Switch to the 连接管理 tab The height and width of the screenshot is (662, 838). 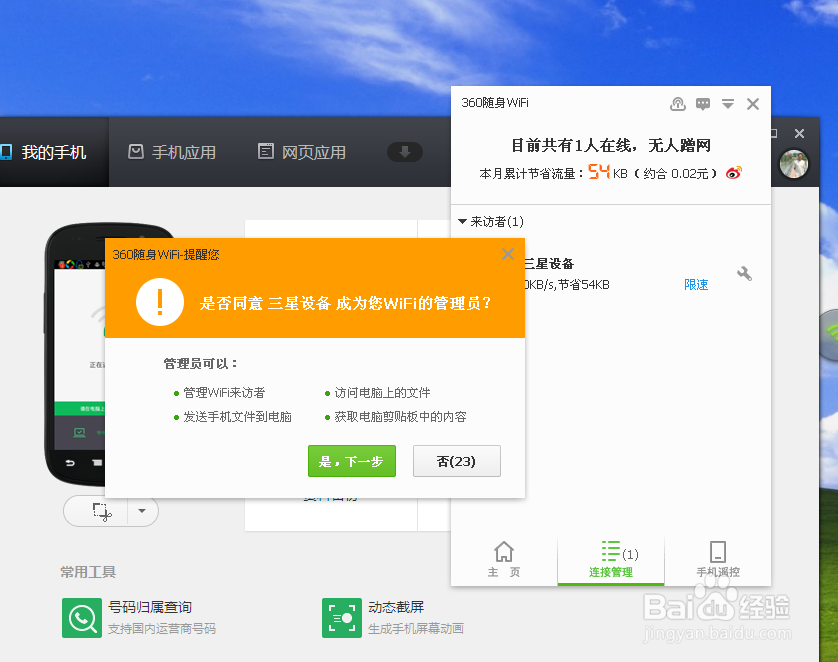pos(611,559)
